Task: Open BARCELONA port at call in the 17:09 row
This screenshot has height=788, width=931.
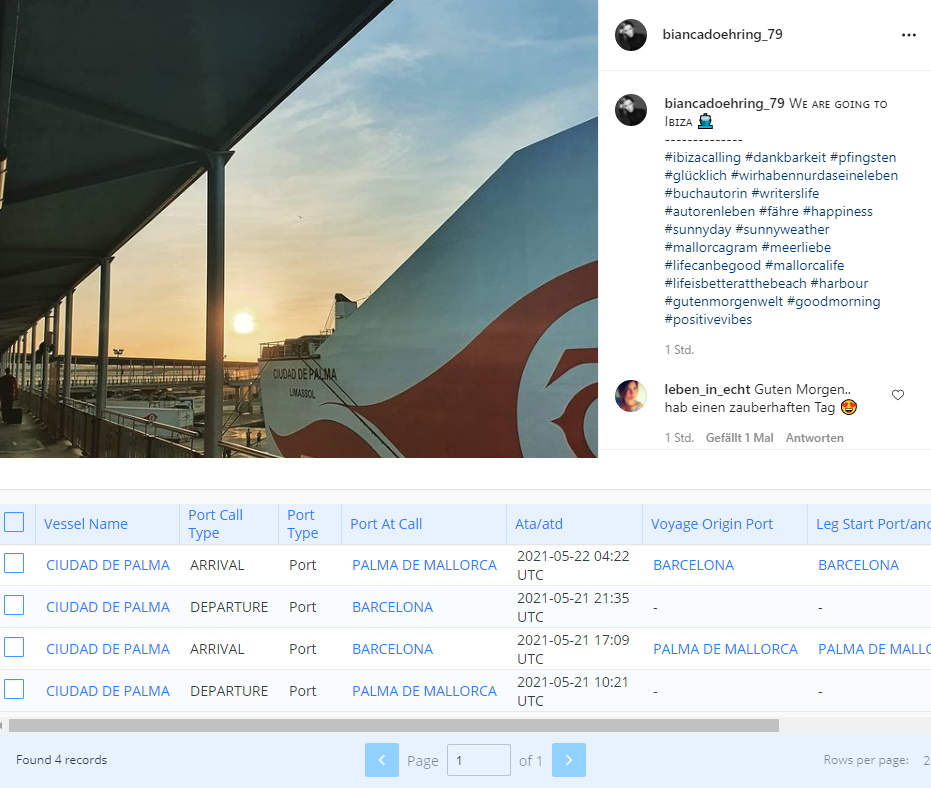Action: tap(392, 649)
